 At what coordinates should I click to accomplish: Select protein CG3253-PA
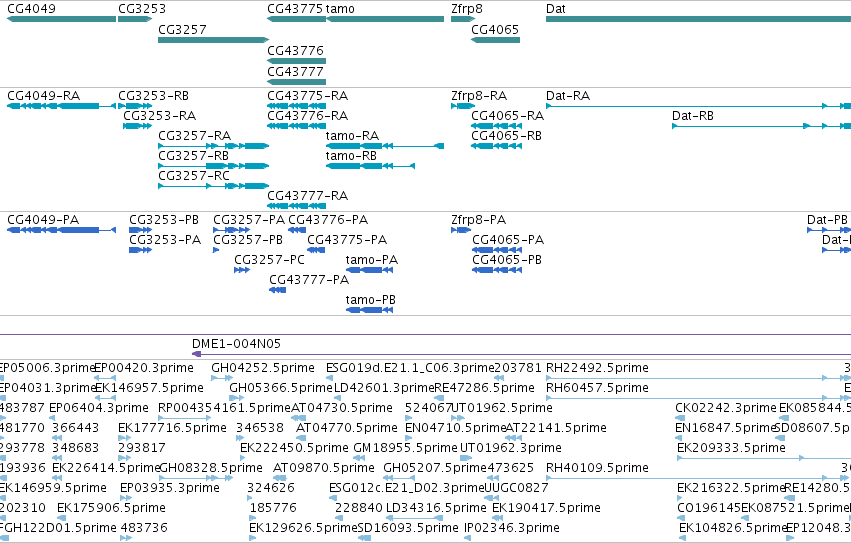[x=140, y=250]
